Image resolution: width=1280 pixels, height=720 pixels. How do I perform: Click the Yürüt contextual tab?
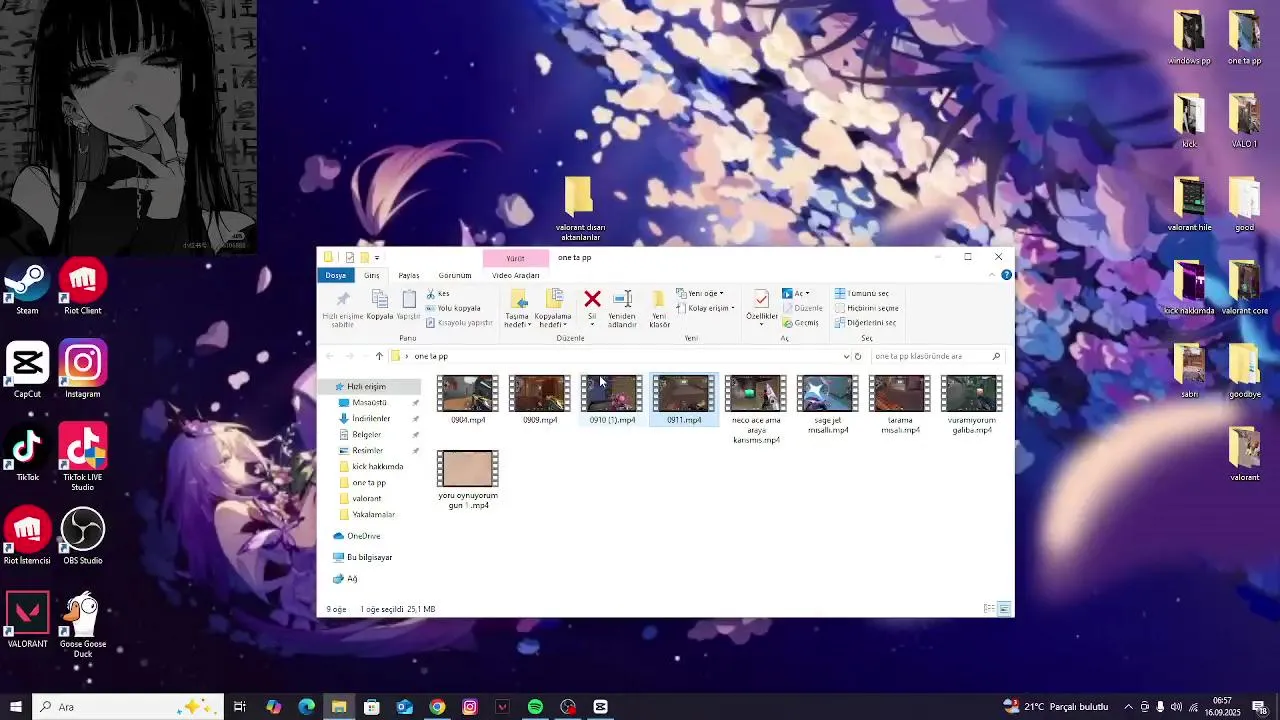click(516, 258)
